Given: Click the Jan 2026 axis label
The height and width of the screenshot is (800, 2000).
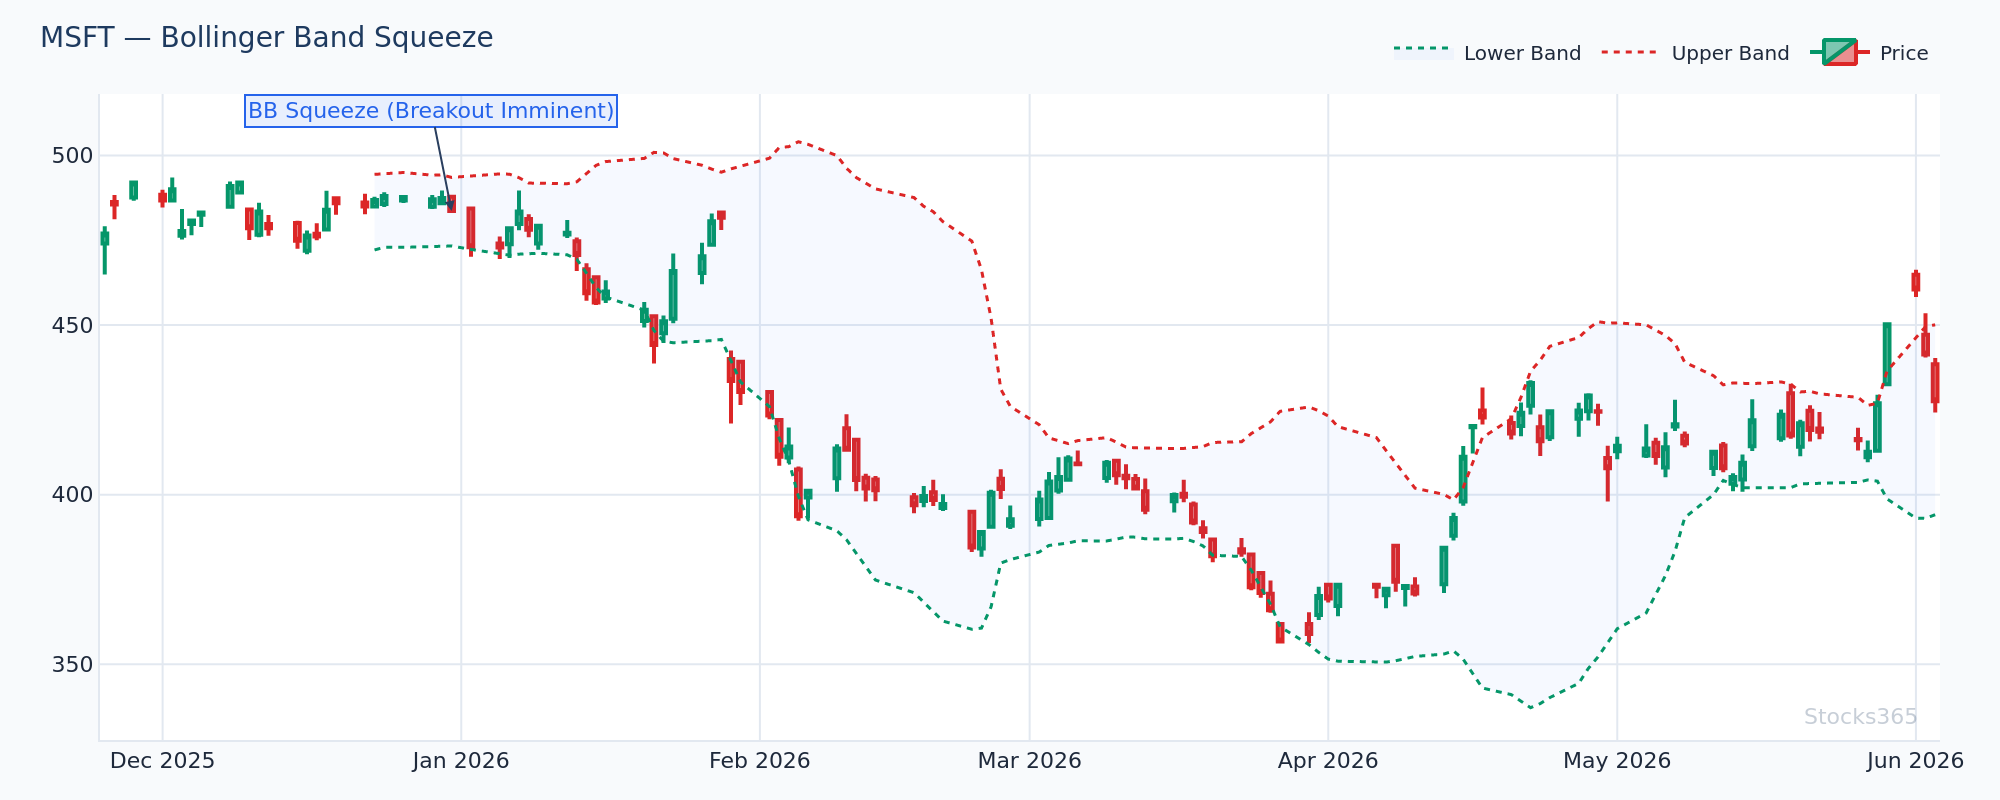Looking at the screenshot, I should tap(461, 761).
